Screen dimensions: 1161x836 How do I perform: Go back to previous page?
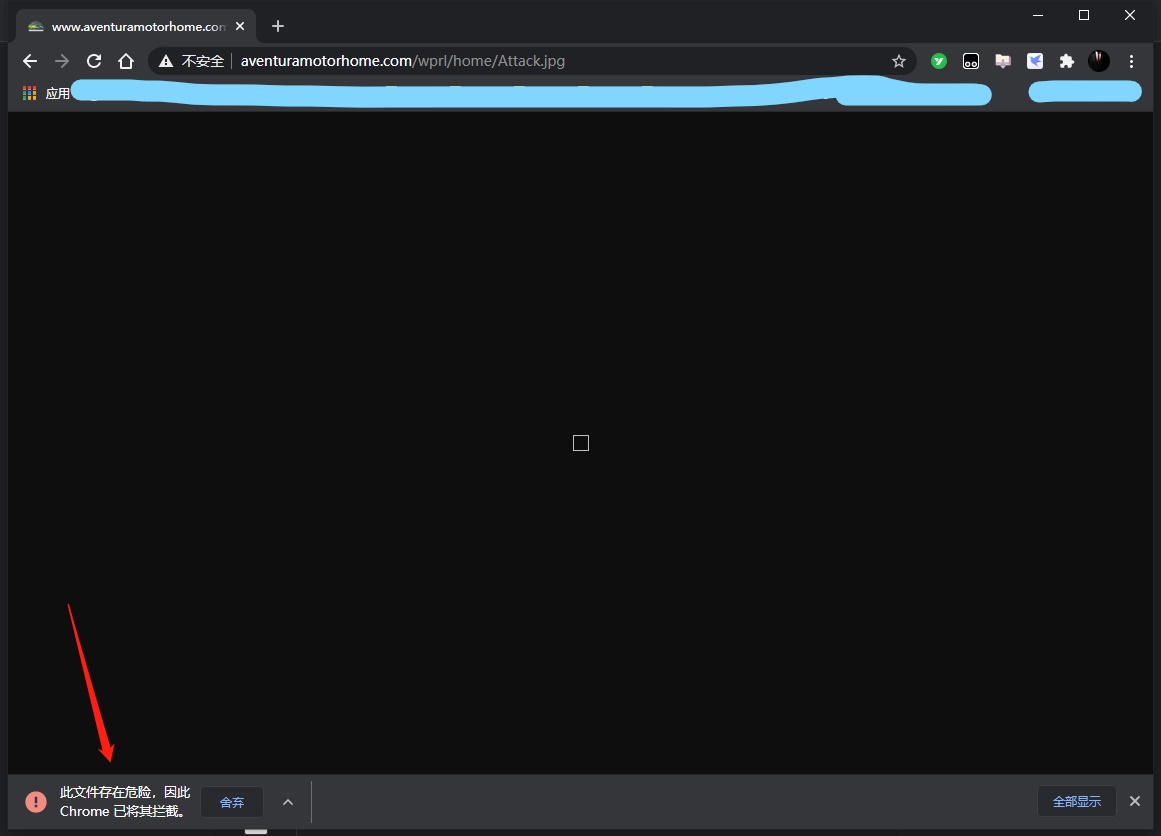(30, 61)
